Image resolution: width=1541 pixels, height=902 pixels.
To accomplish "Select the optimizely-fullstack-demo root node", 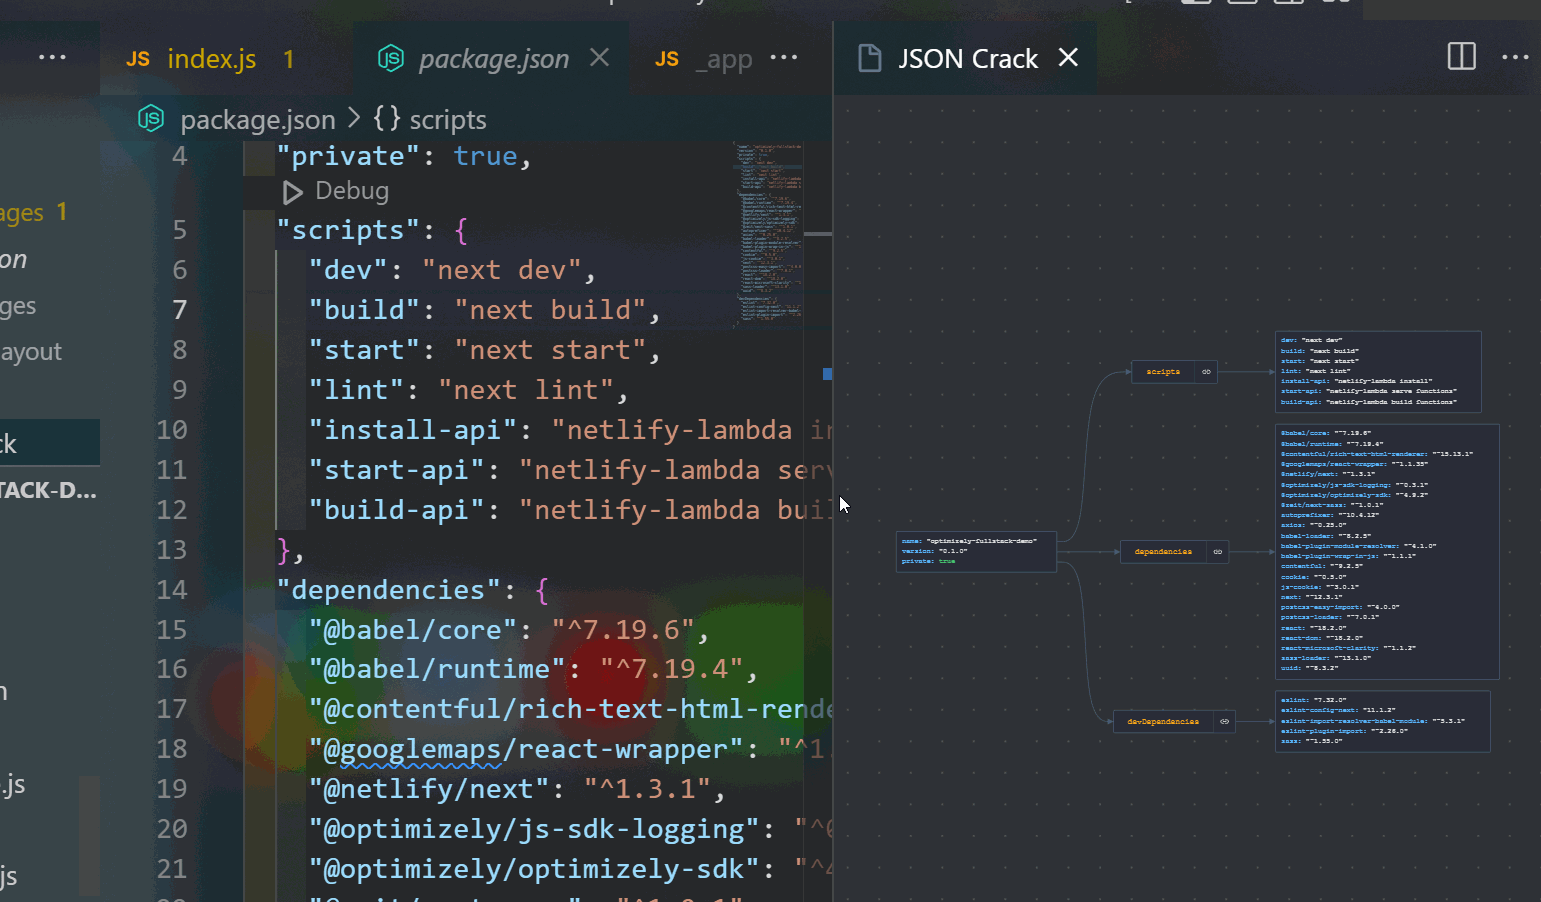I will (x=975, y=551).
